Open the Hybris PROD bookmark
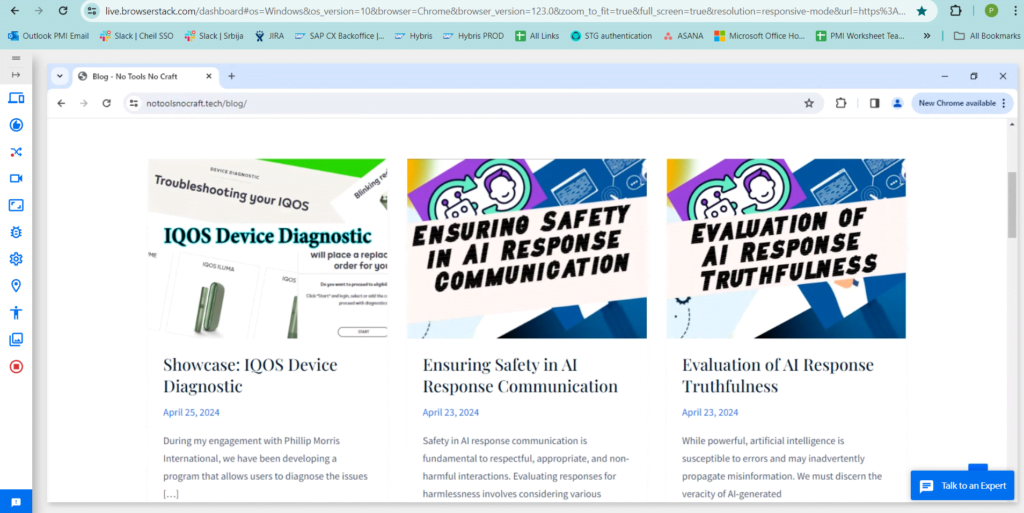 tap(473, 36)
